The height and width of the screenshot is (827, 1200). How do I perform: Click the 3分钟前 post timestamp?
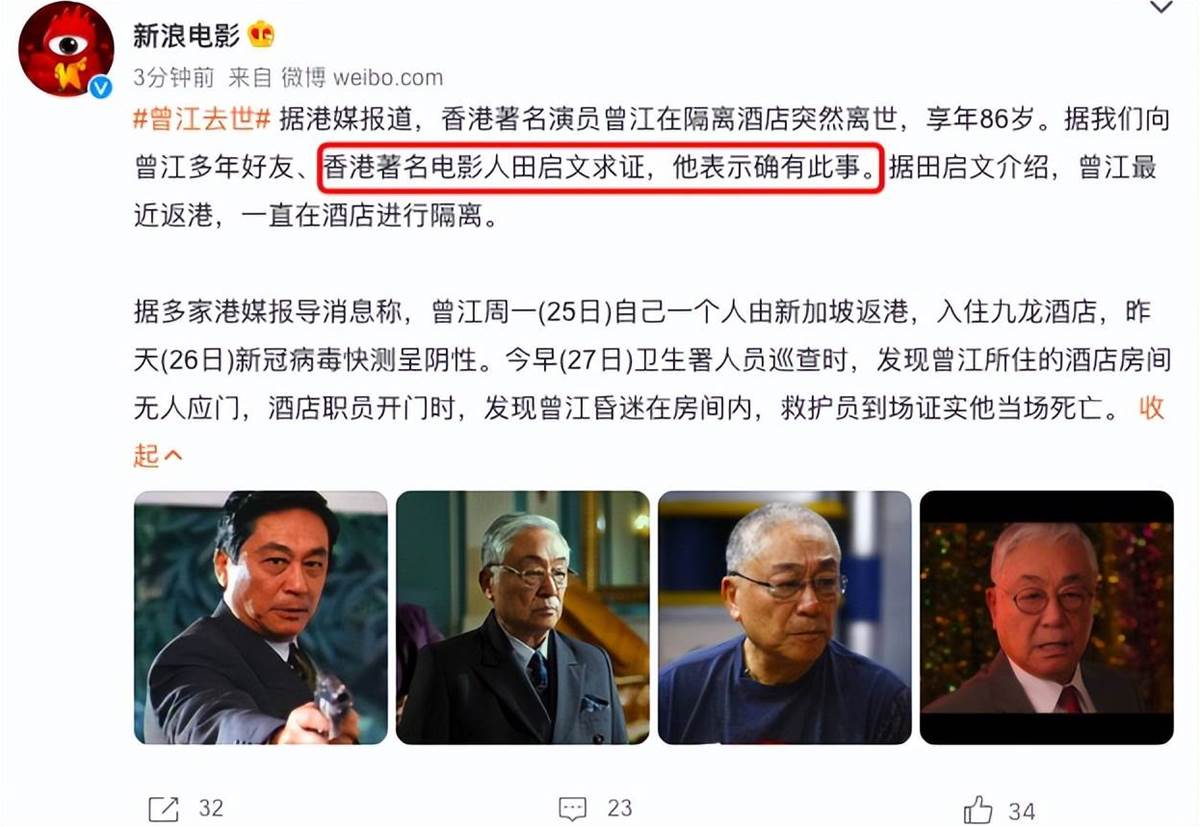pos(174,77)
